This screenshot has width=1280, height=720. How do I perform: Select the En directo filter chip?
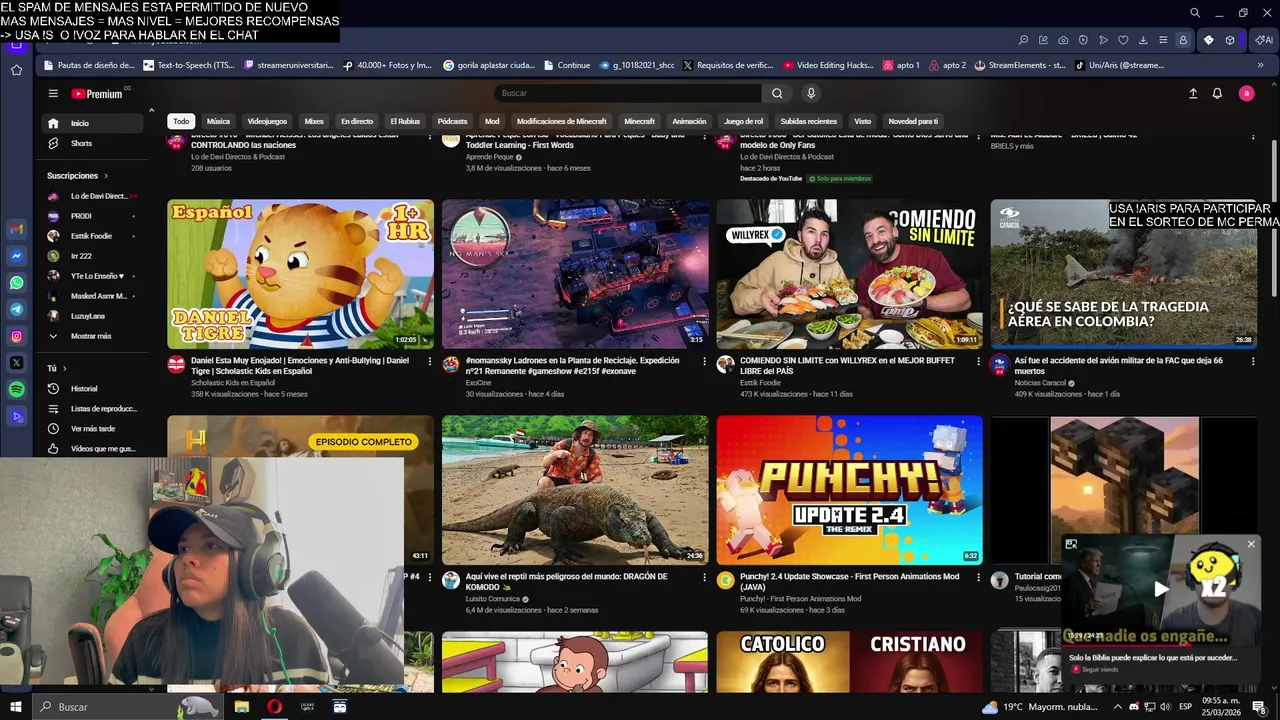[x=357, y=121]
